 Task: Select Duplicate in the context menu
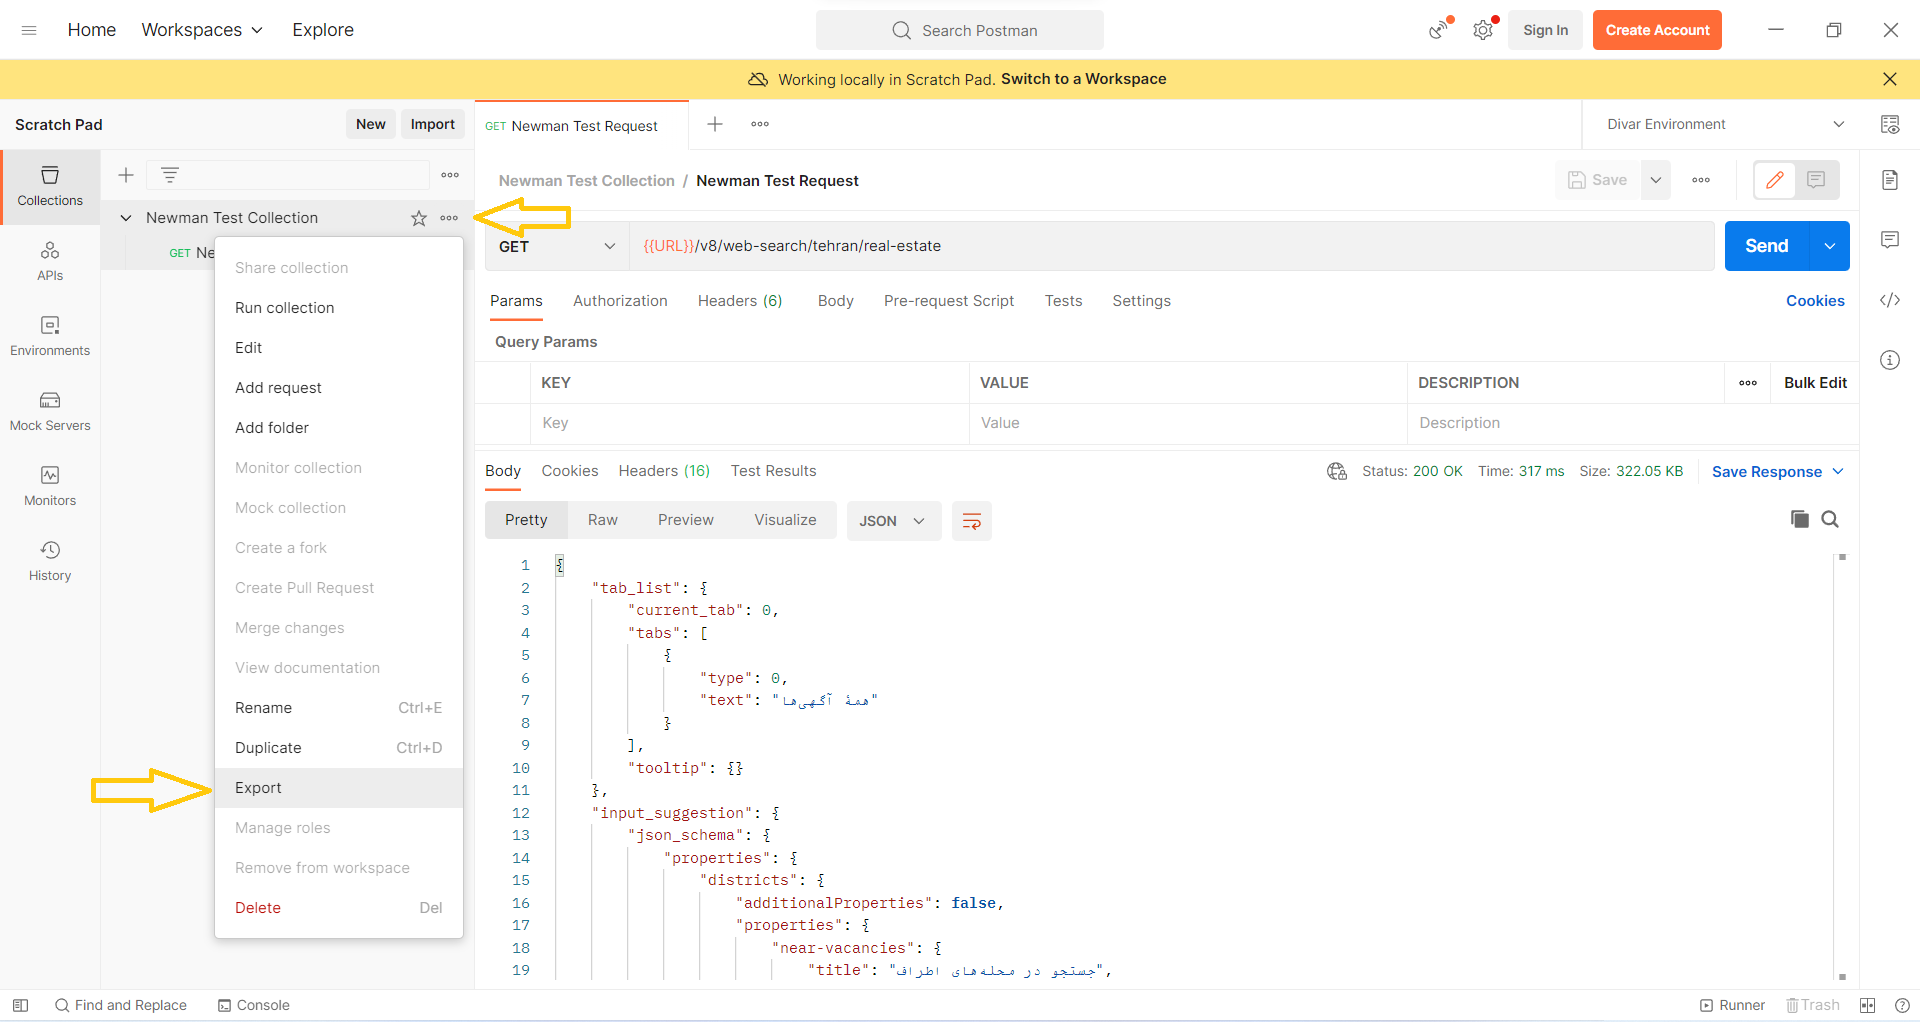(x=339, y=748)
